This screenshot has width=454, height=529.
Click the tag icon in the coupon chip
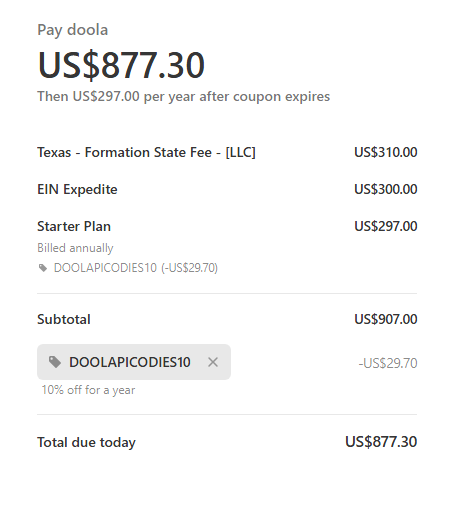click(x=55, y=362)
